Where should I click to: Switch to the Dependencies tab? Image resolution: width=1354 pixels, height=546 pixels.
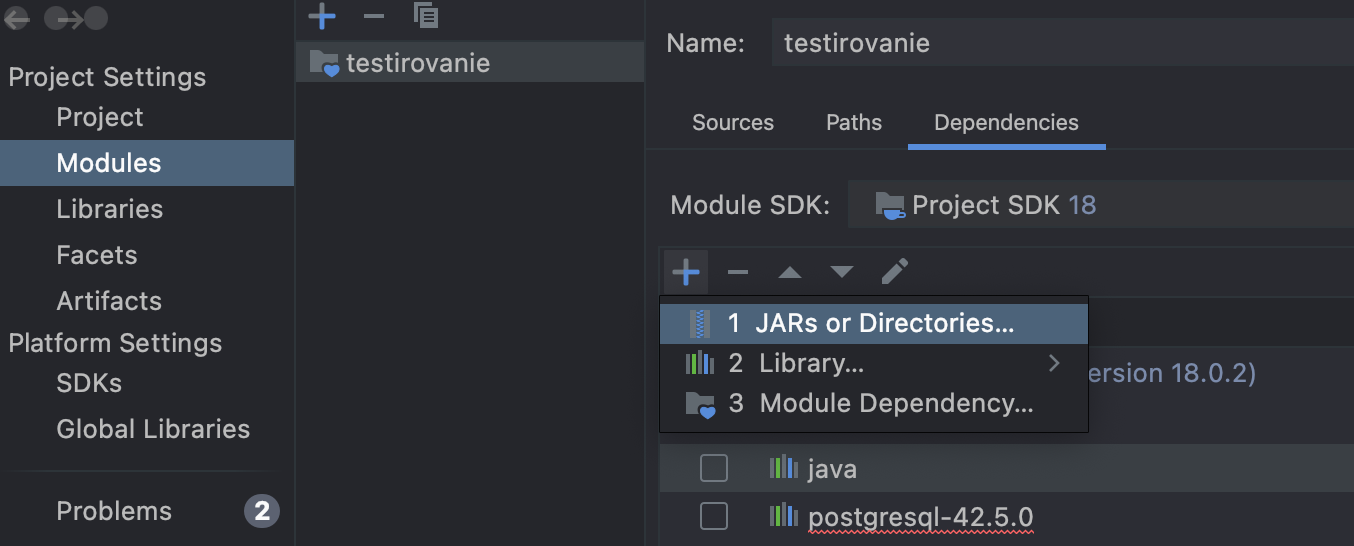1006,123
